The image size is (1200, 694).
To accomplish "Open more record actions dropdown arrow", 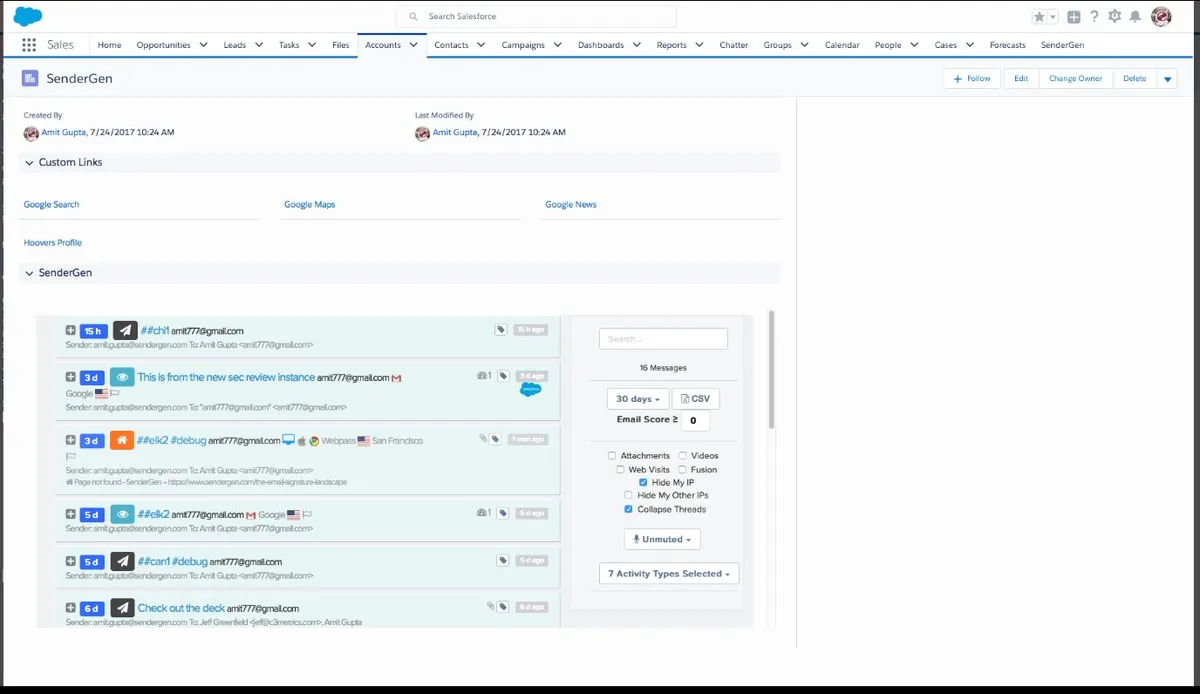I will 1167,79.
